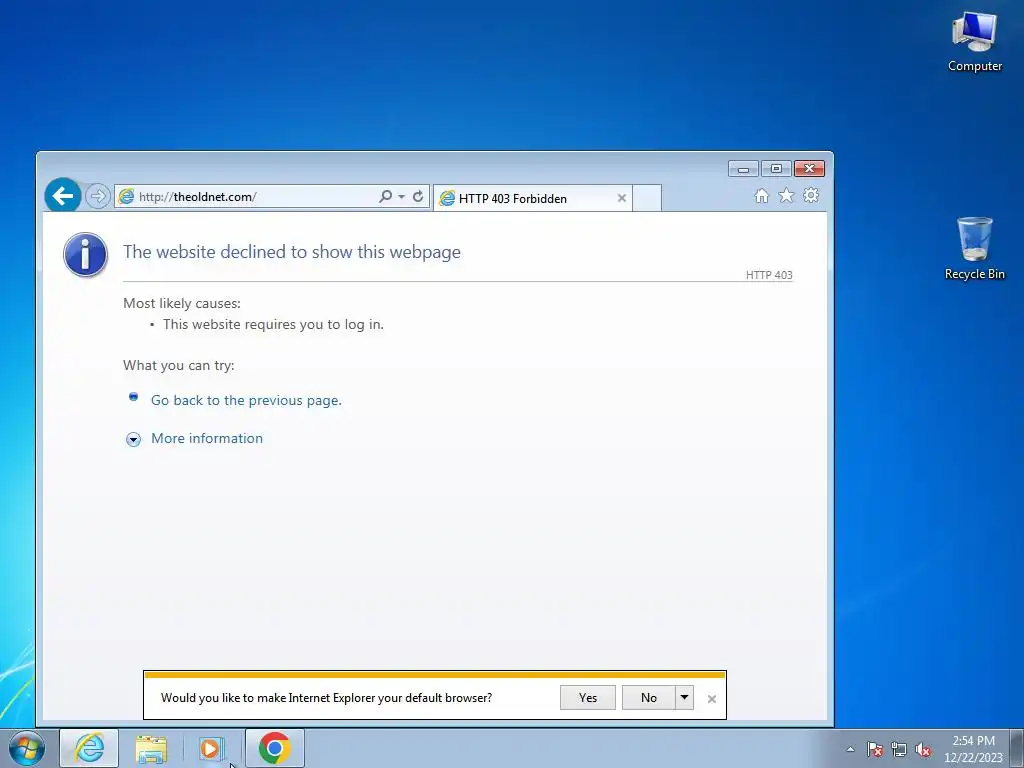The height and width of the screenshot is (768, 1024).
Task: Click the forward navigation arrow
Action: tap(98, 196)
